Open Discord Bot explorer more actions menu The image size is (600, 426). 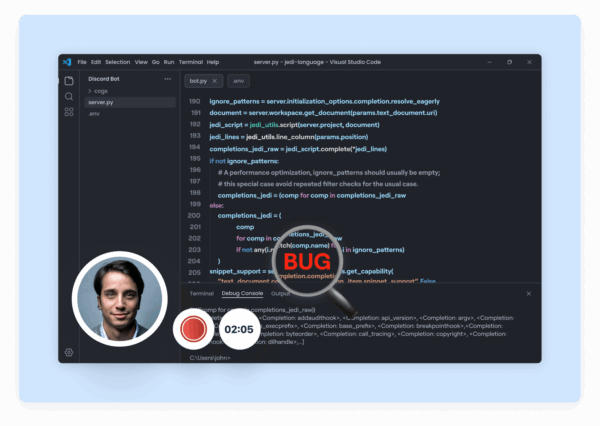pyautogui.click(x=167, y=79)
